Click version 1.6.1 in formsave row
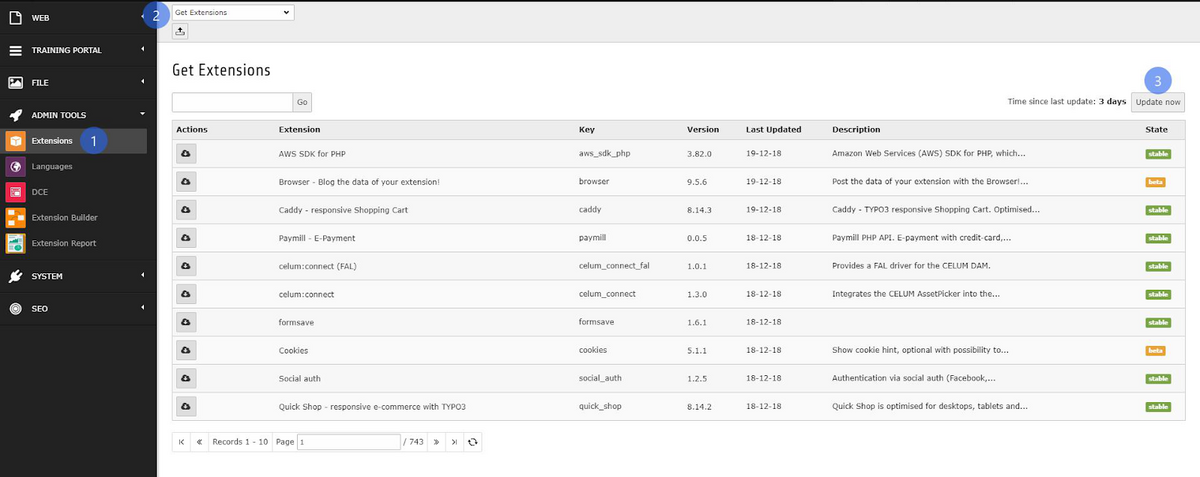The height and width of the screenshot is (477, 1200). [696, 323]
